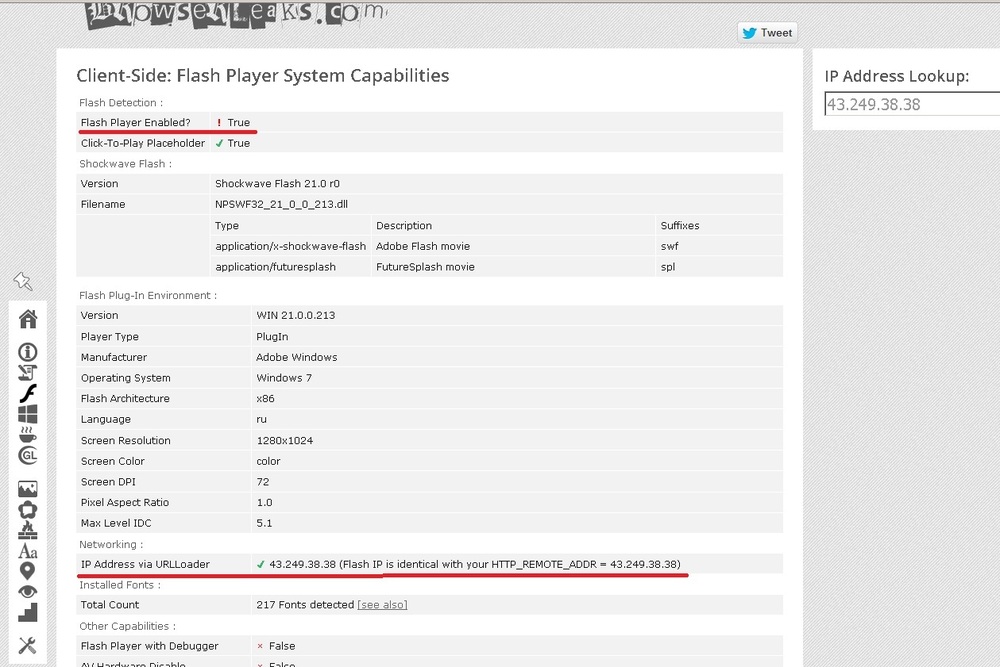
Task: Click the 'Click-To-Play Placeholder' label
Action: coord(143,143)
